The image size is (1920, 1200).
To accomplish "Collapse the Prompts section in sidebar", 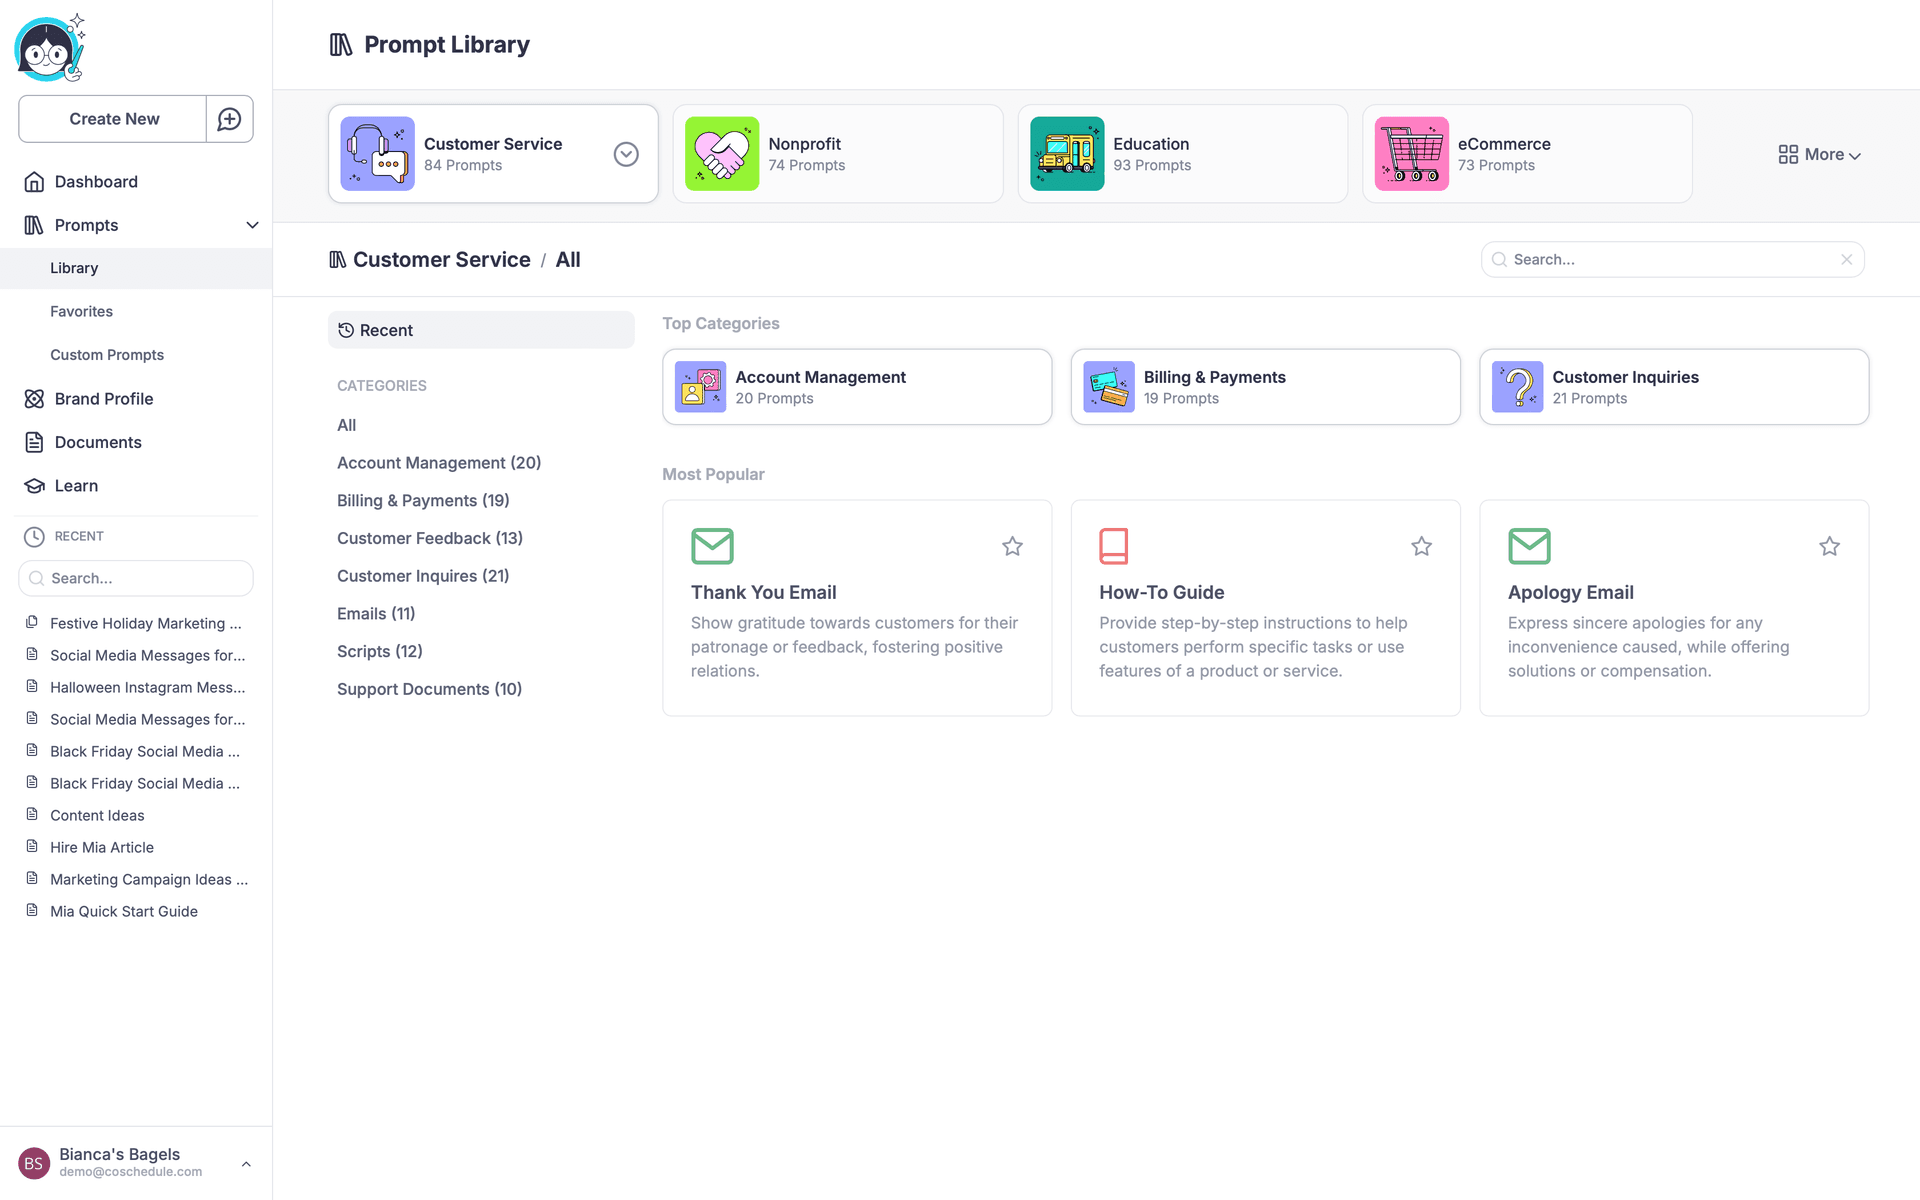I will [252, 225].
